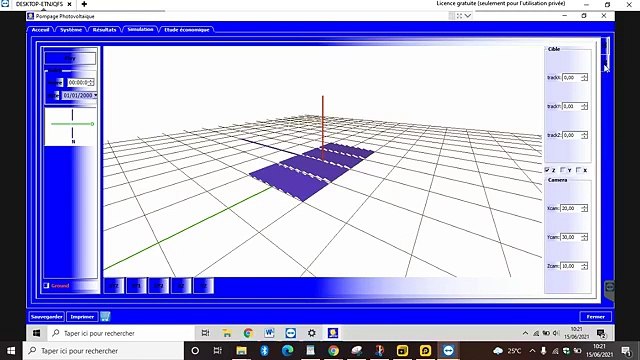
Task: Toggle the Y axis checkbox
Action: click(x=563, y=170)
